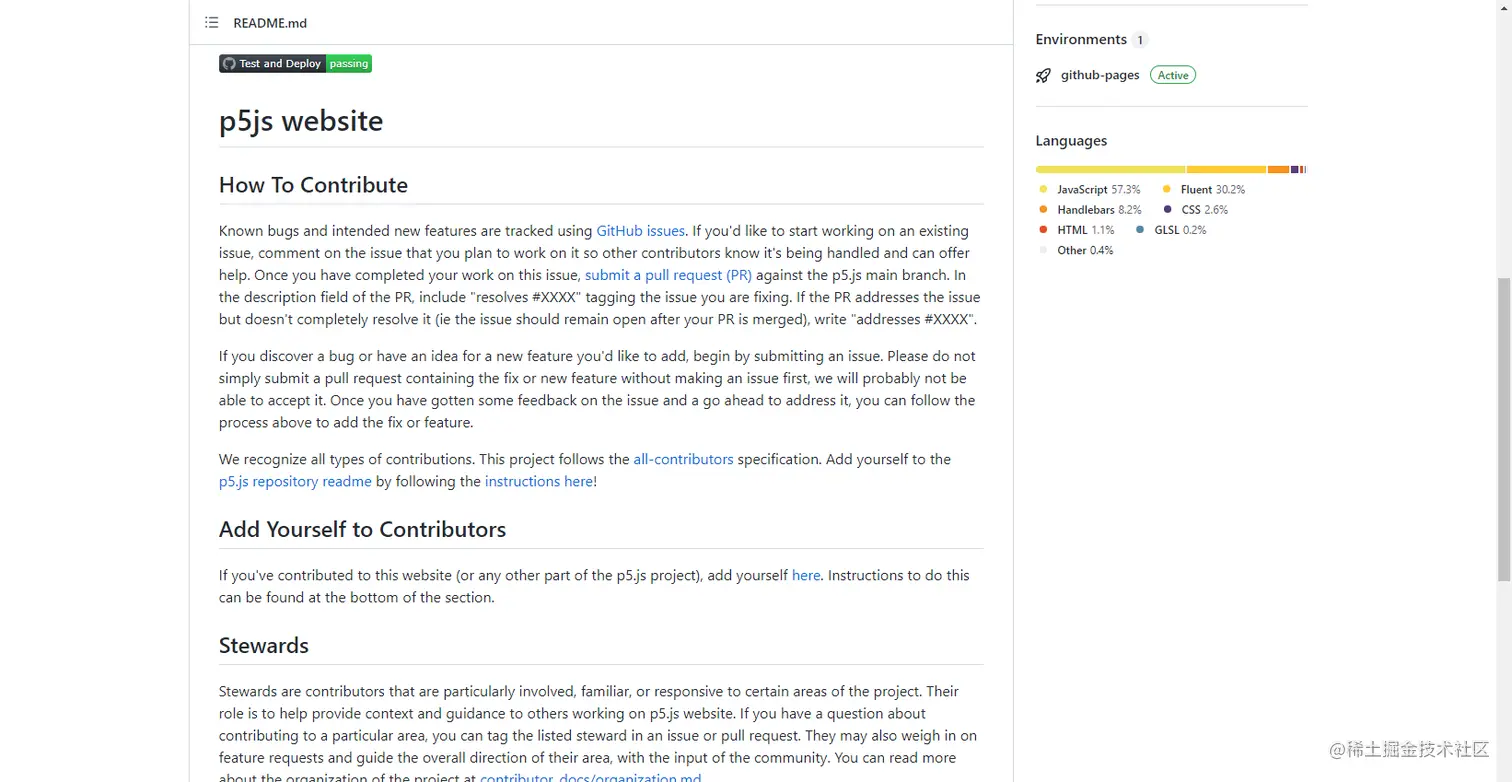Click the Fluent segment of the languages bar

tap(1226, 170)
